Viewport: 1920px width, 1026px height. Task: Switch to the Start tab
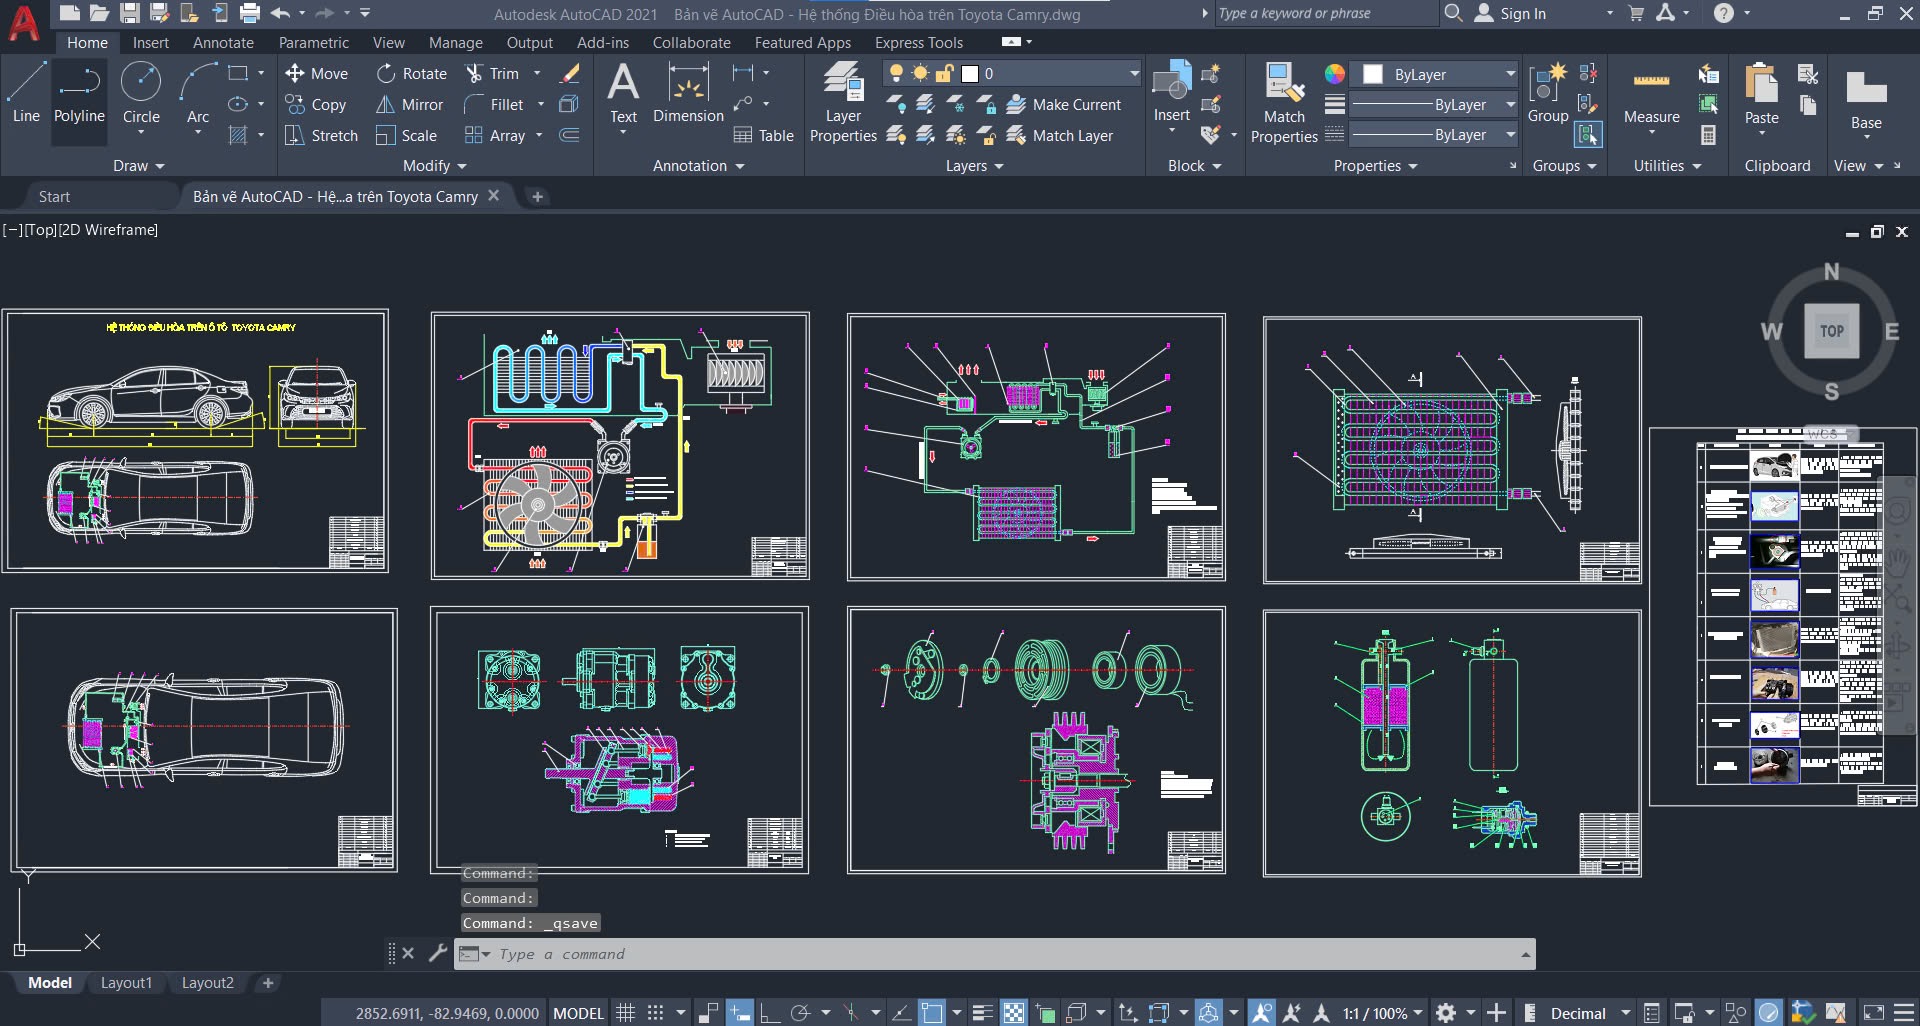[54, 196]
